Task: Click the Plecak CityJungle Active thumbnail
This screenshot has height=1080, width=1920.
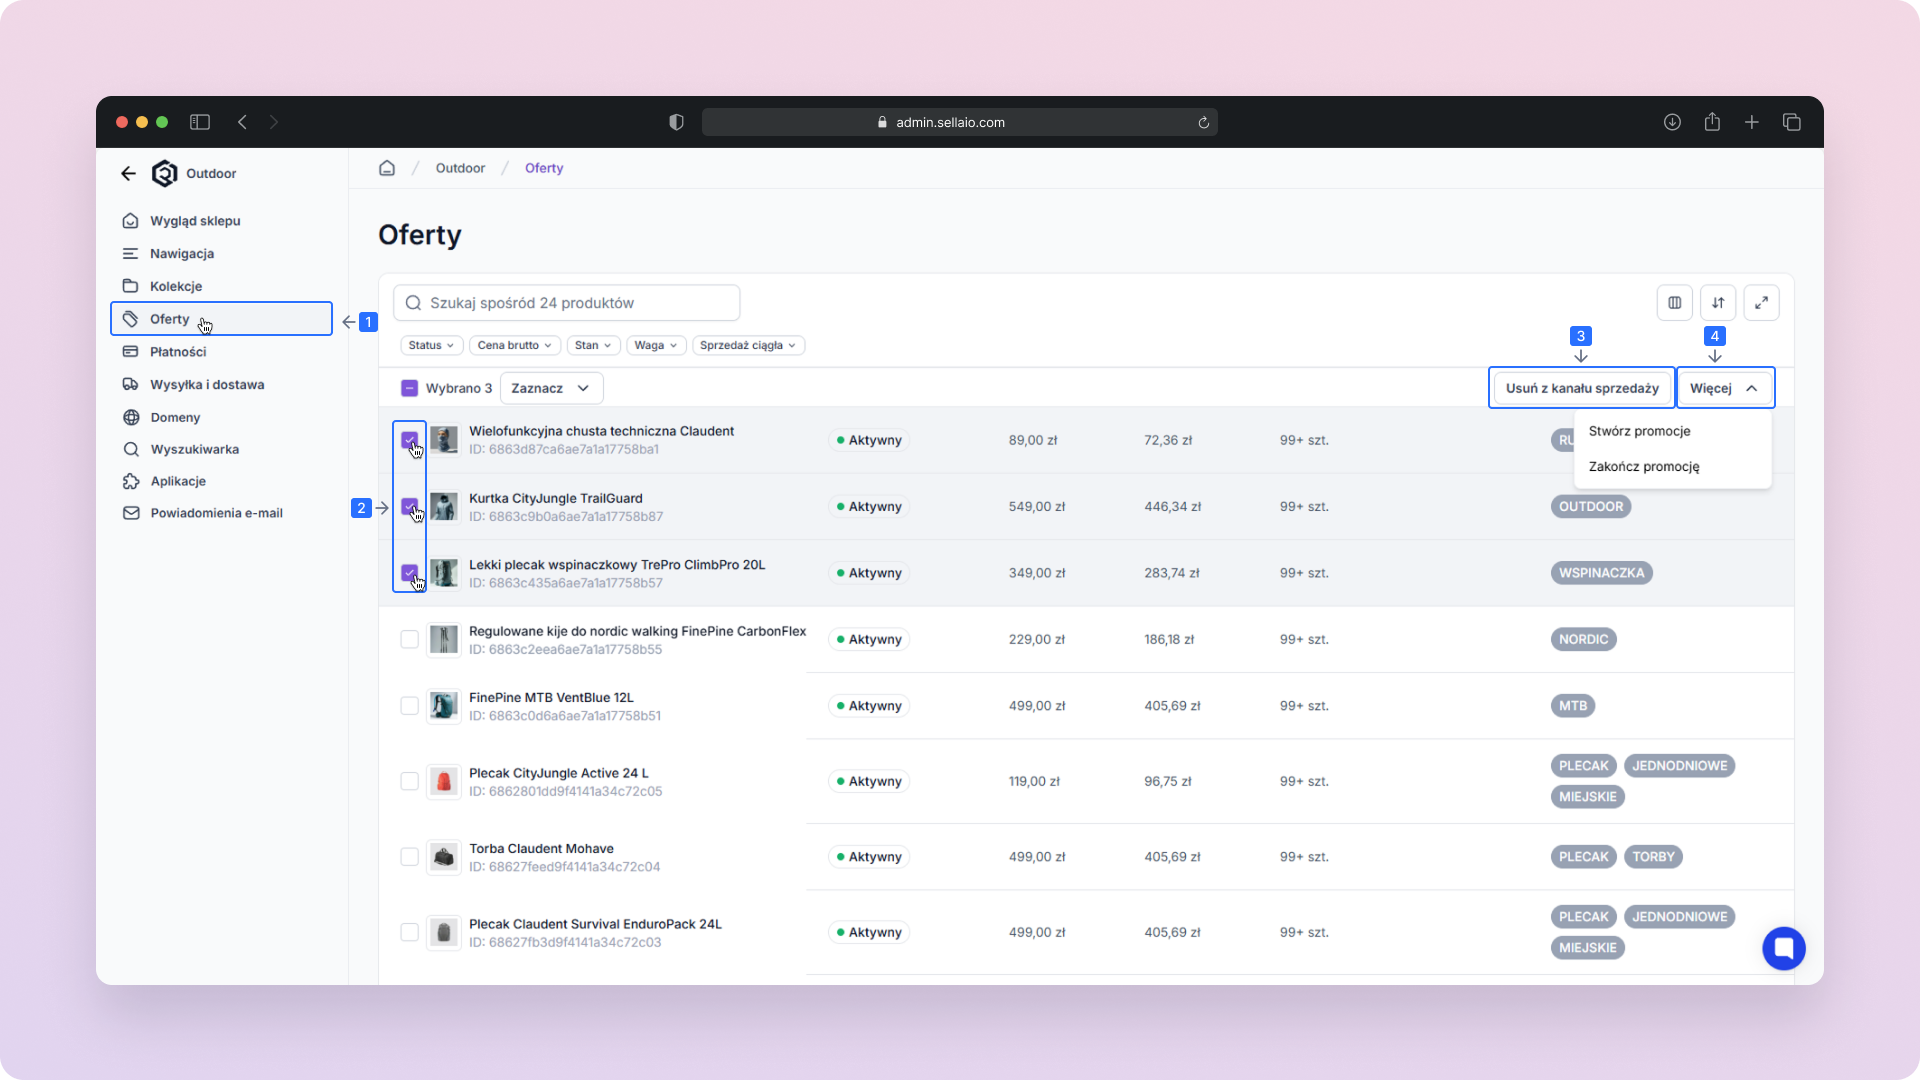Action: (443, 782)
